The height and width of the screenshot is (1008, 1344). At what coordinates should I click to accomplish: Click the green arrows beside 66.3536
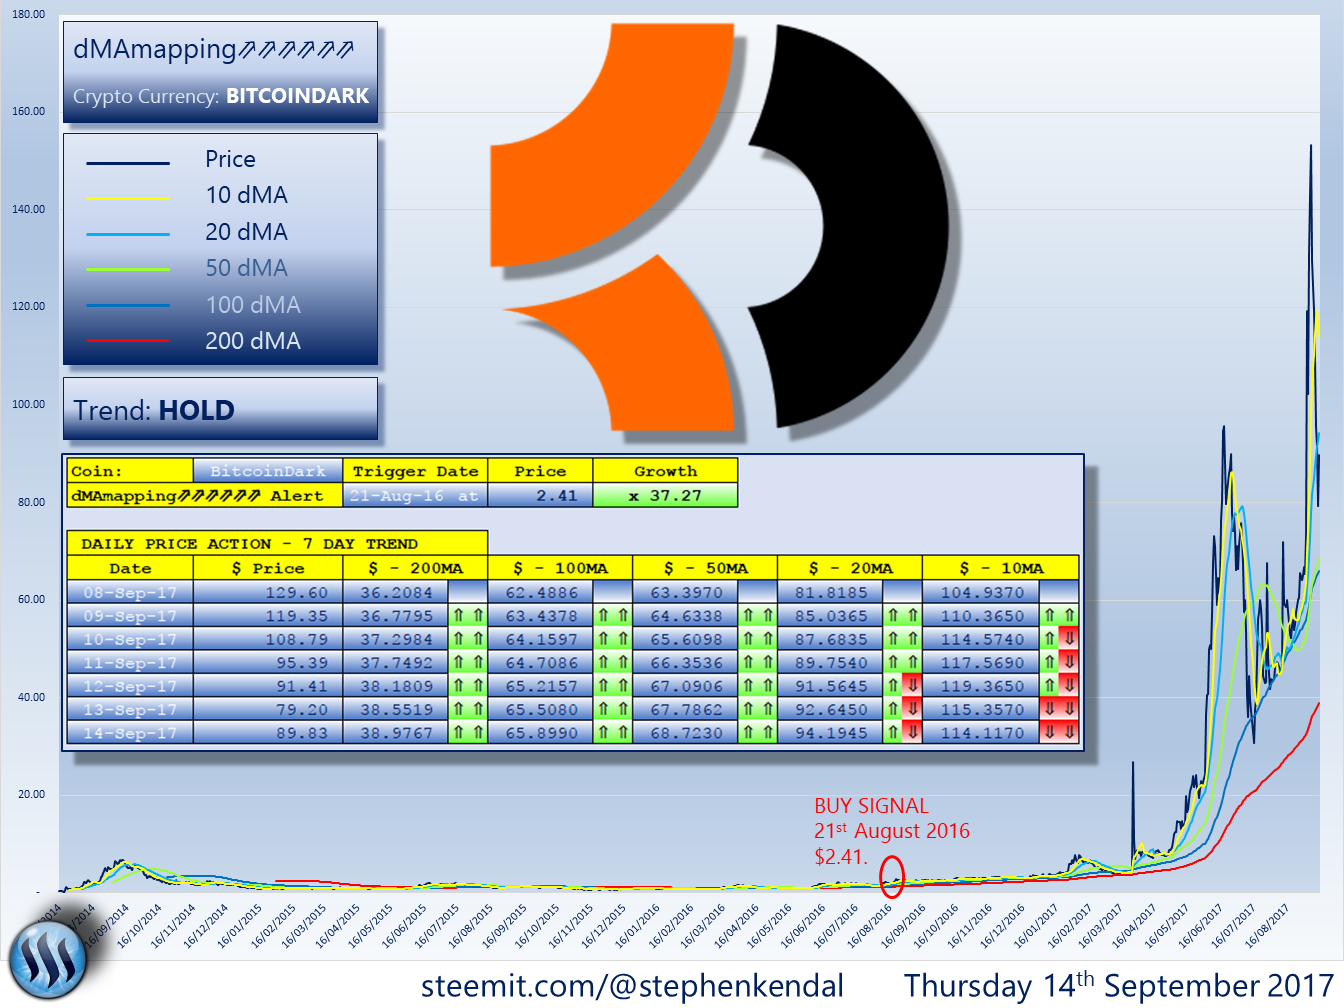(x=757, y=663)
